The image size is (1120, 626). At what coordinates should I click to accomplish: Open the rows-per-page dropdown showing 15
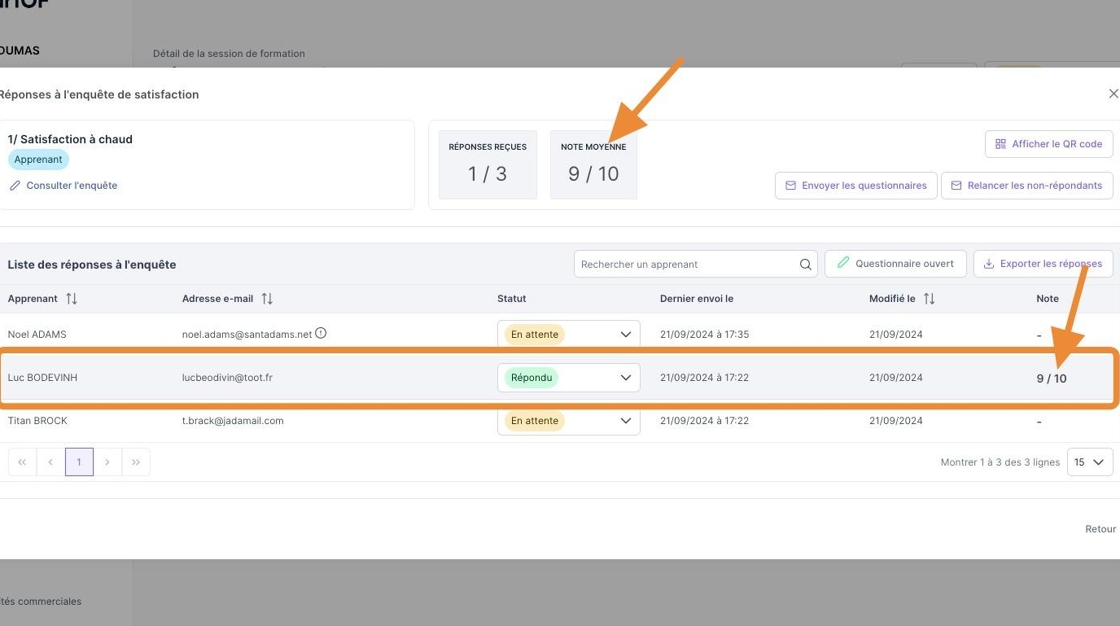(x=1090, y=462)
